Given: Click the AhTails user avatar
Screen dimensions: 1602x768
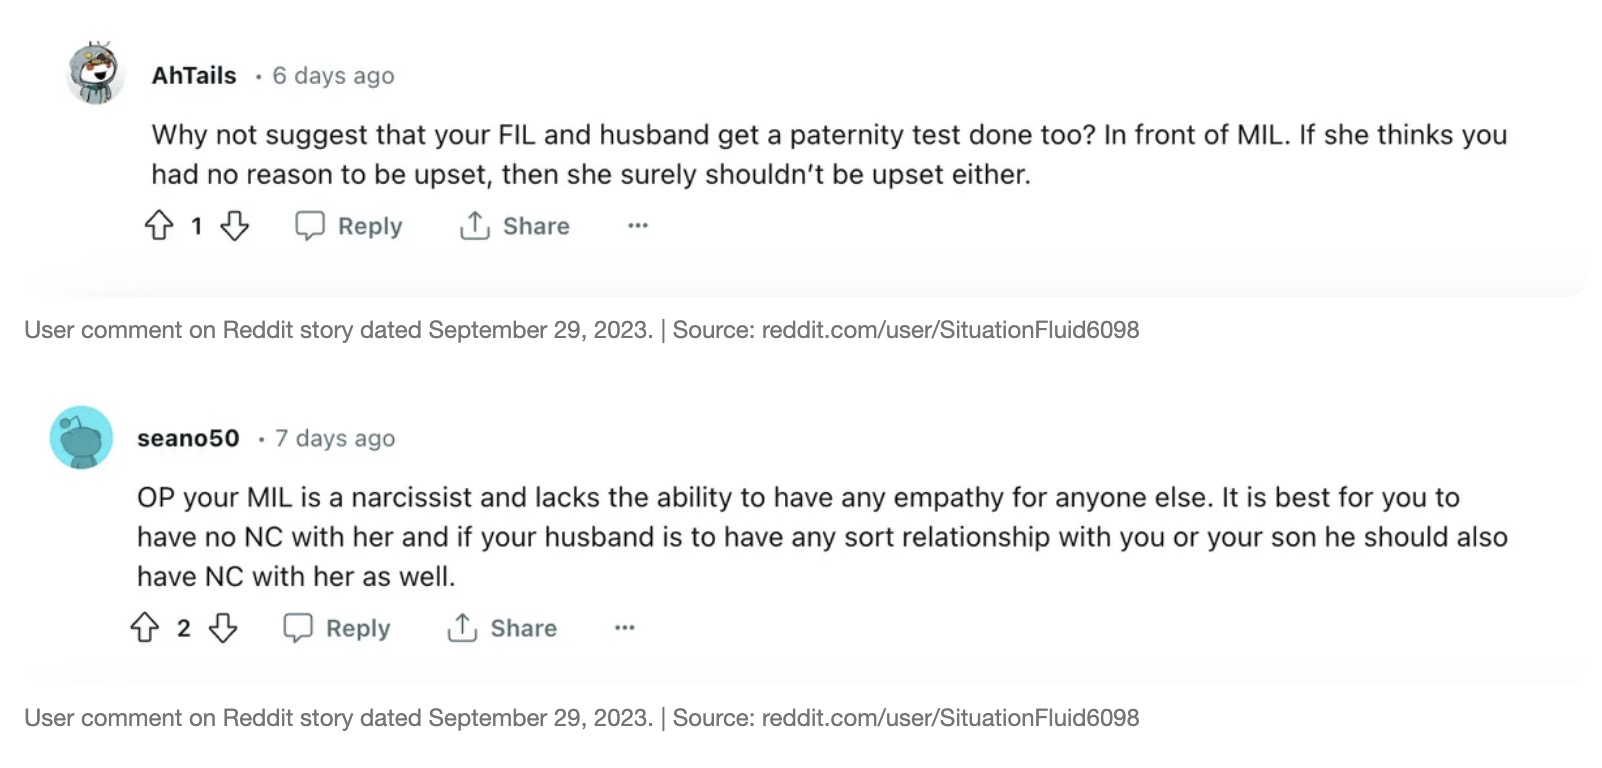Looking at the screenshot, I should coord(95,74).
